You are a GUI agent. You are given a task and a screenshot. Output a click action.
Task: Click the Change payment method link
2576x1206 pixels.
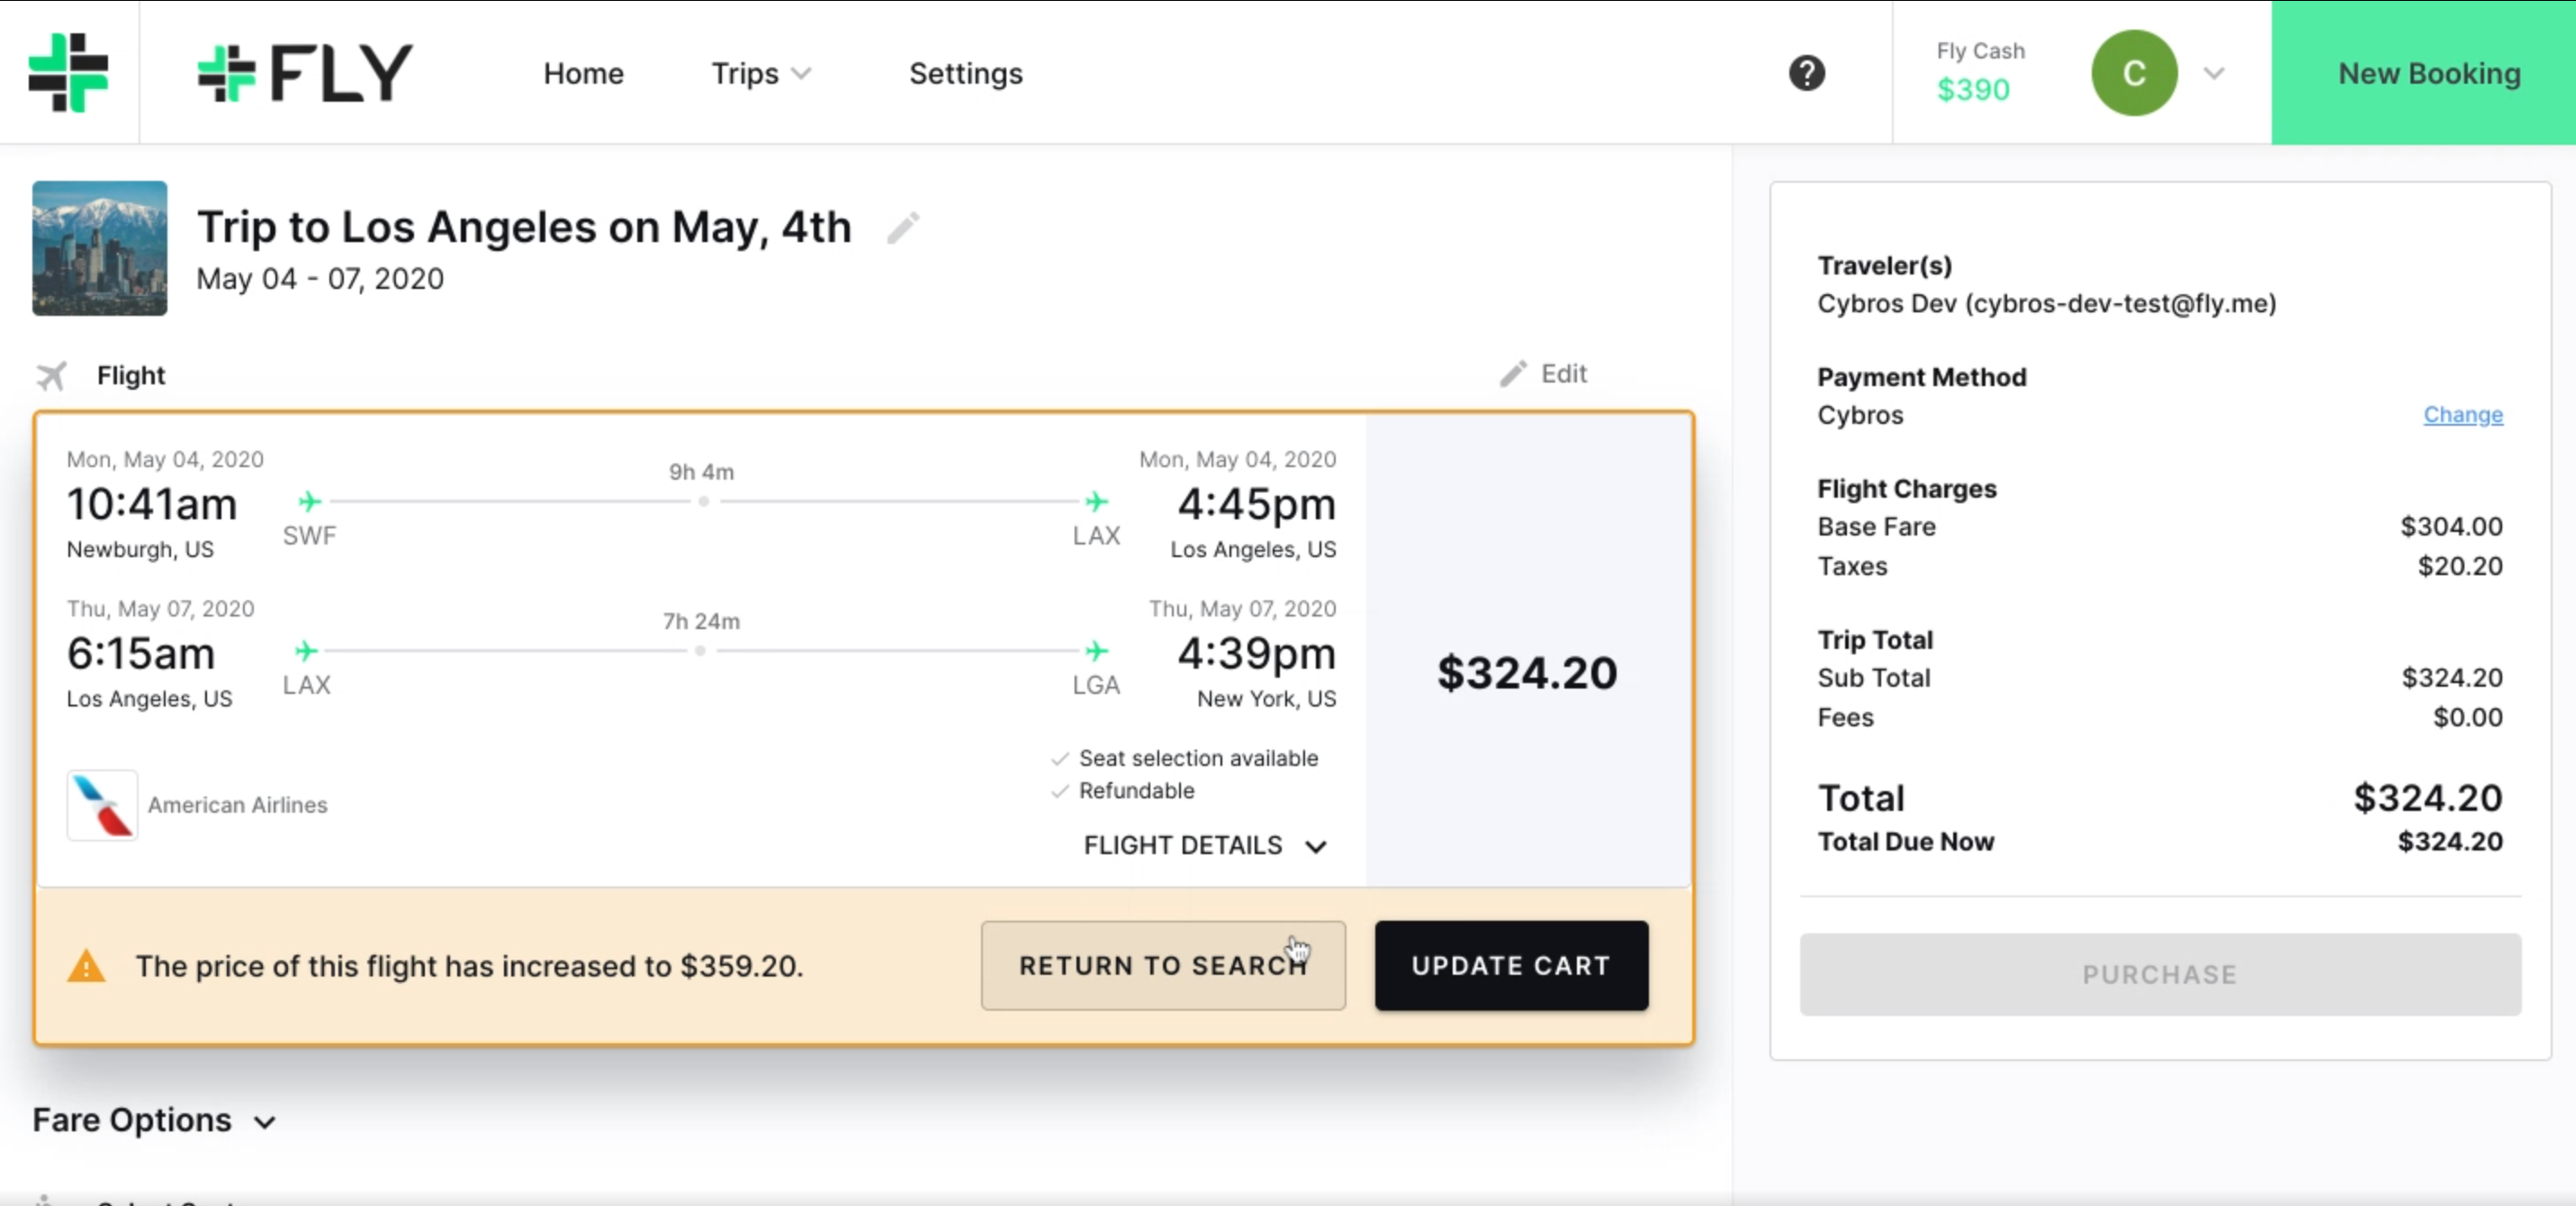click(2462, 415)
